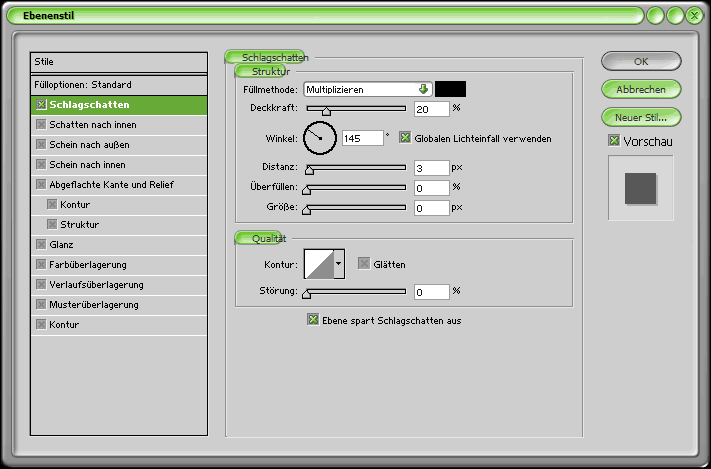Click the black shadow color swatch
This screenshot has height=469, width=711.
click(x=450, y=89)
